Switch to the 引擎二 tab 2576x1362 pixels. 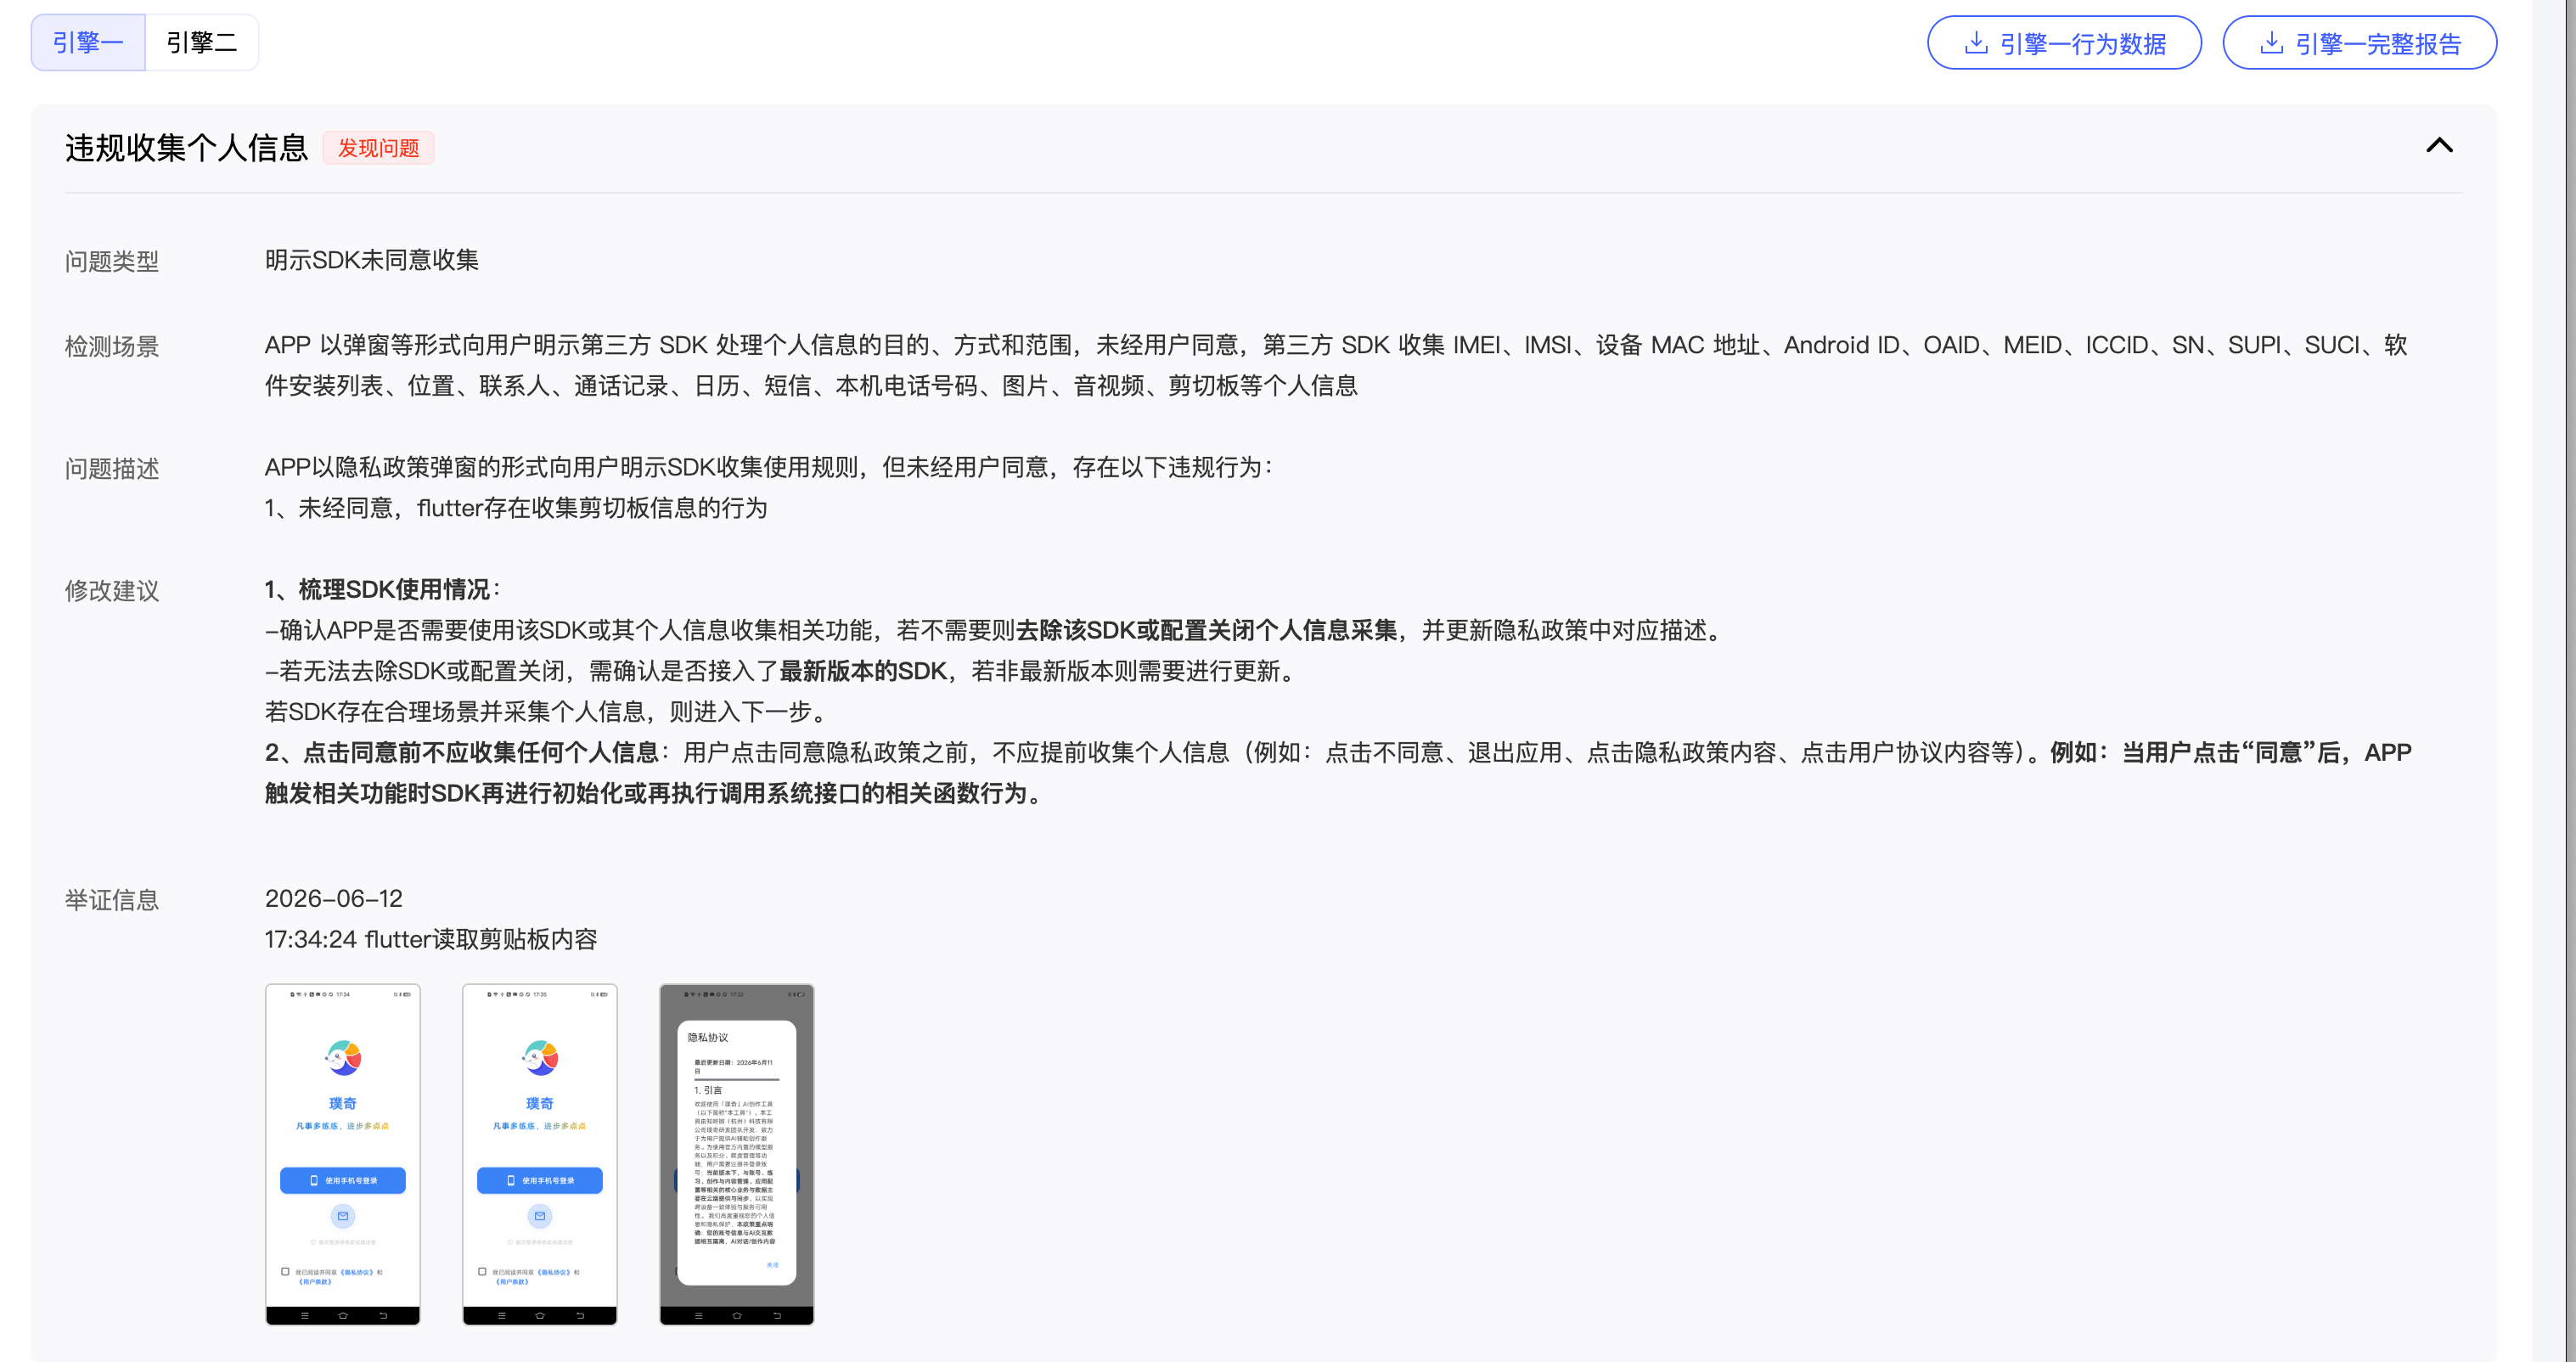202,43
